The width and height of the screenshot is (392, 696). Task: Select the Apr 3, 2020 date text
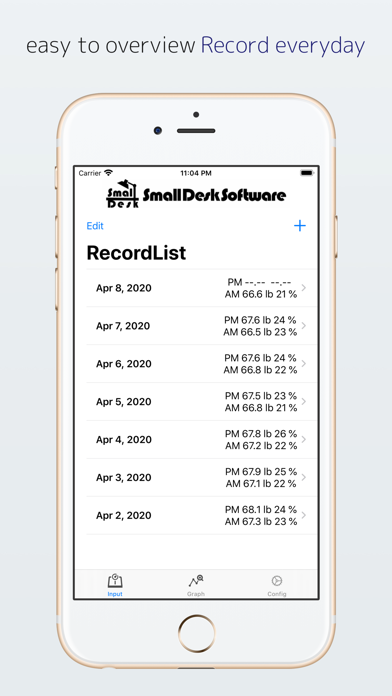(x=123, y=478)
